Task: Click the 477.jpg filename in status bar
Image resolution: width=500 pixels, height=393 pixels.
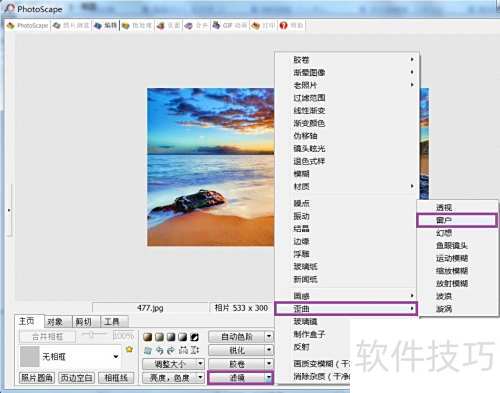Action: pos(150,308)
